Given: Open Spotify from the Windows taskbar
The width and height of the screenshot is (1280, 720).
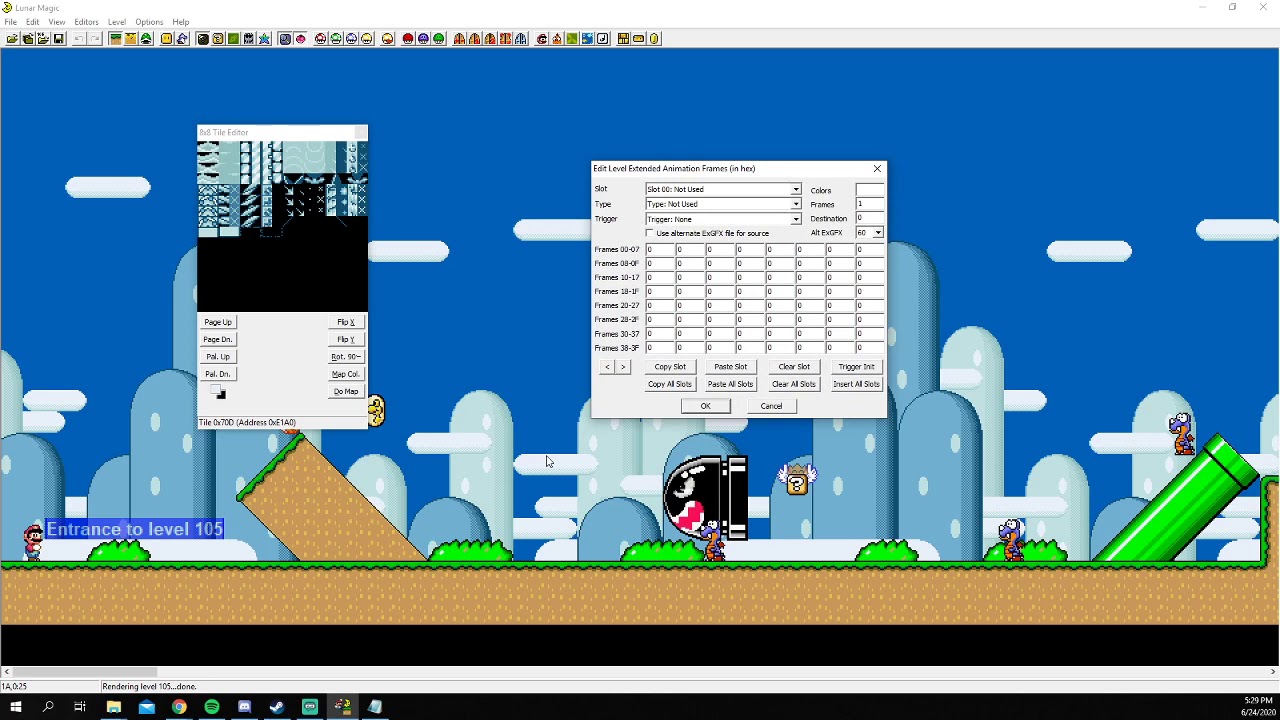Looking at the screenshot, I should click(x=212, y=707).
